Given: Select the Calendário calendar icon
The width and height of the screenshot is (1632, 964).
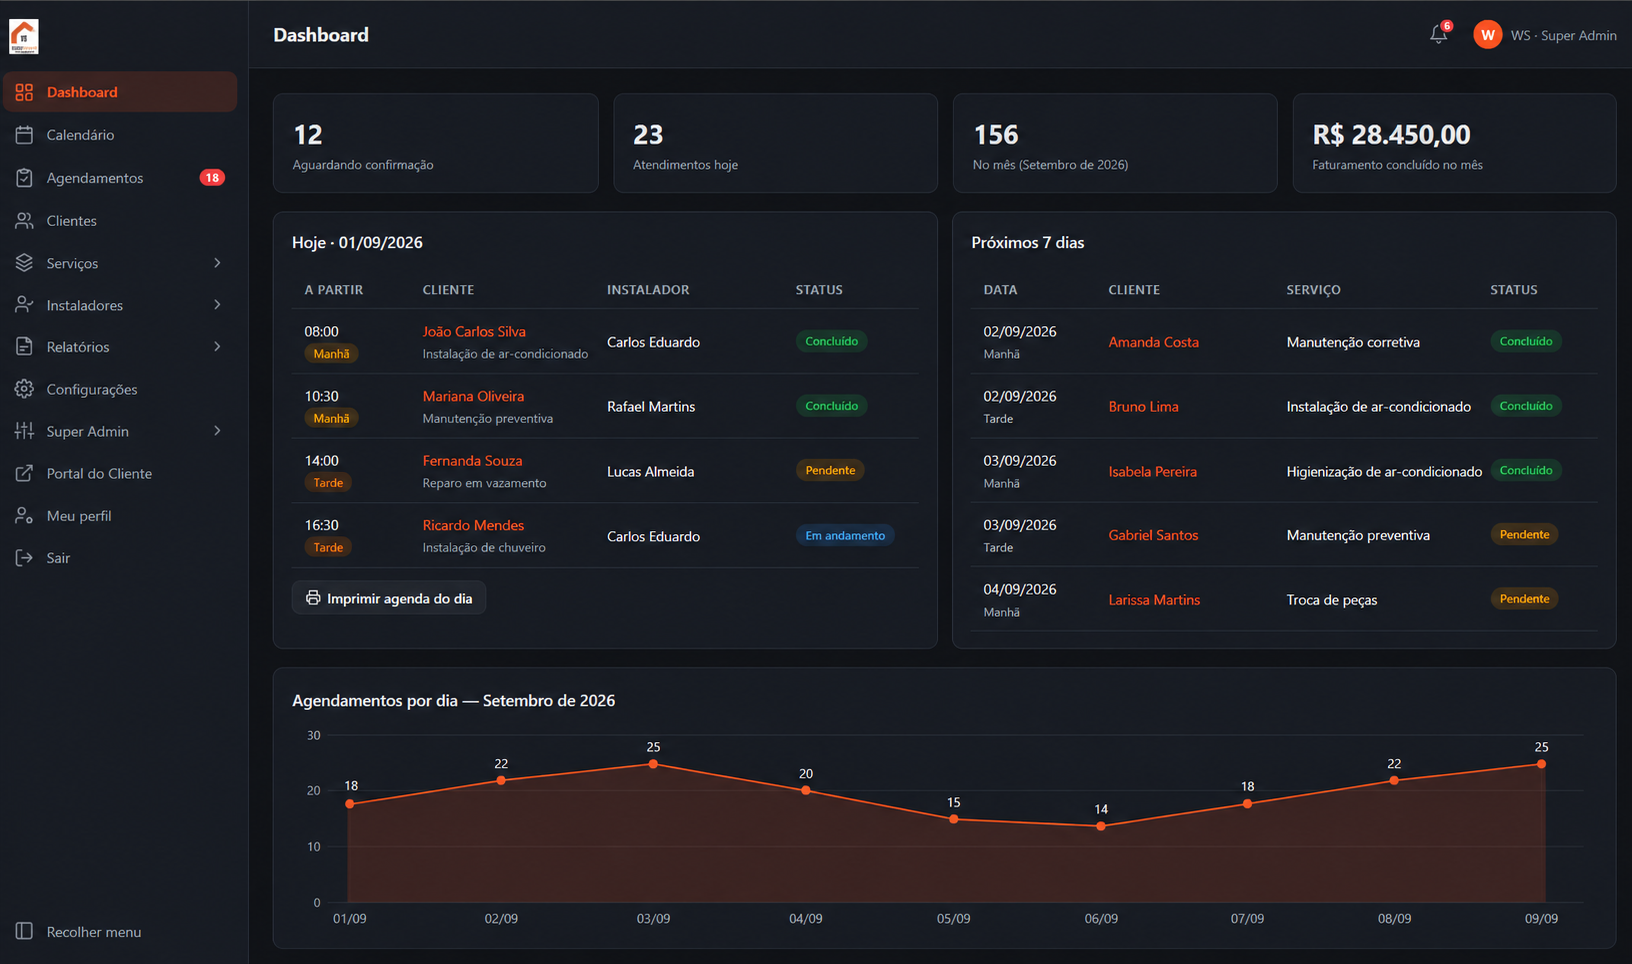Looking at the screenshot, I should [24, 135].
